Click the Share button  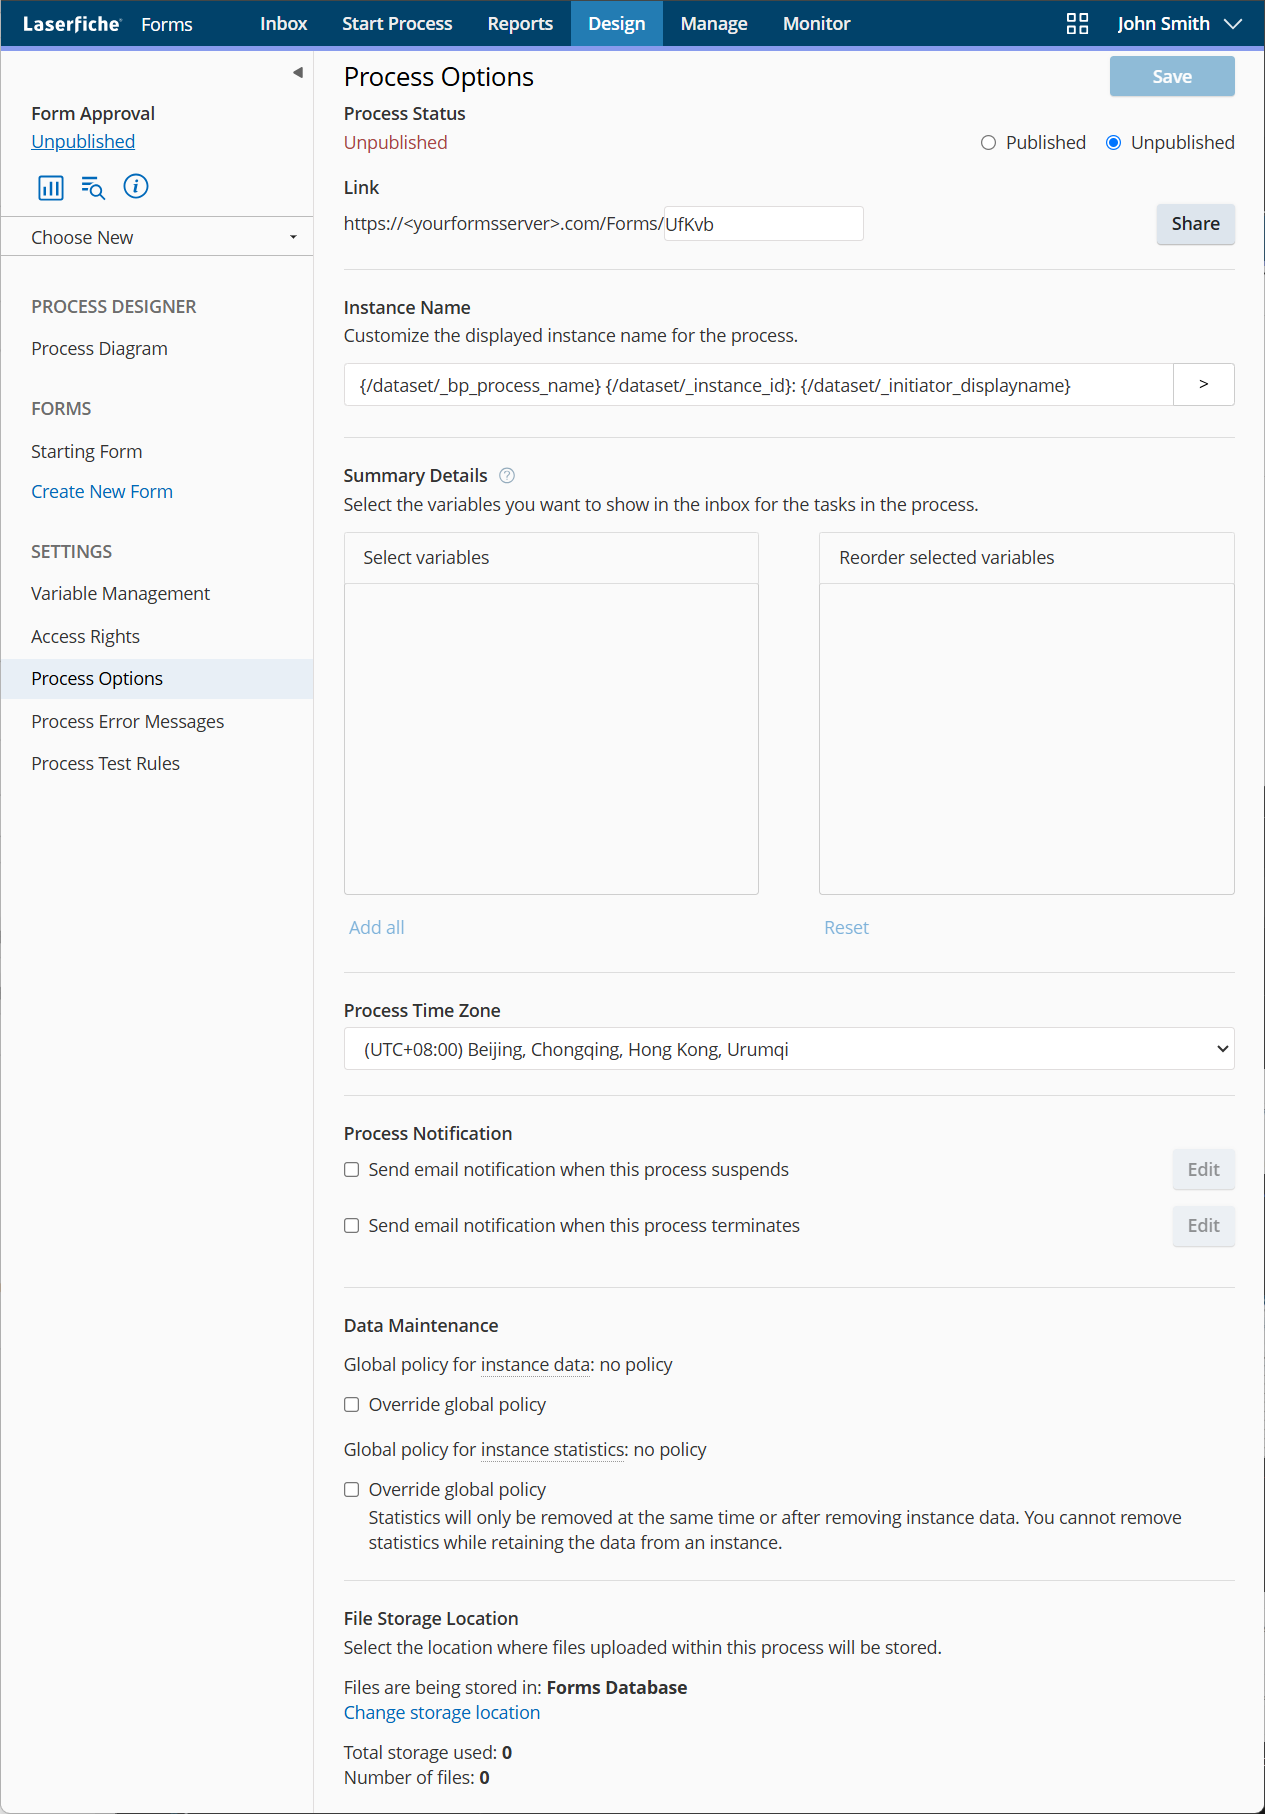tap(1195, 224)
